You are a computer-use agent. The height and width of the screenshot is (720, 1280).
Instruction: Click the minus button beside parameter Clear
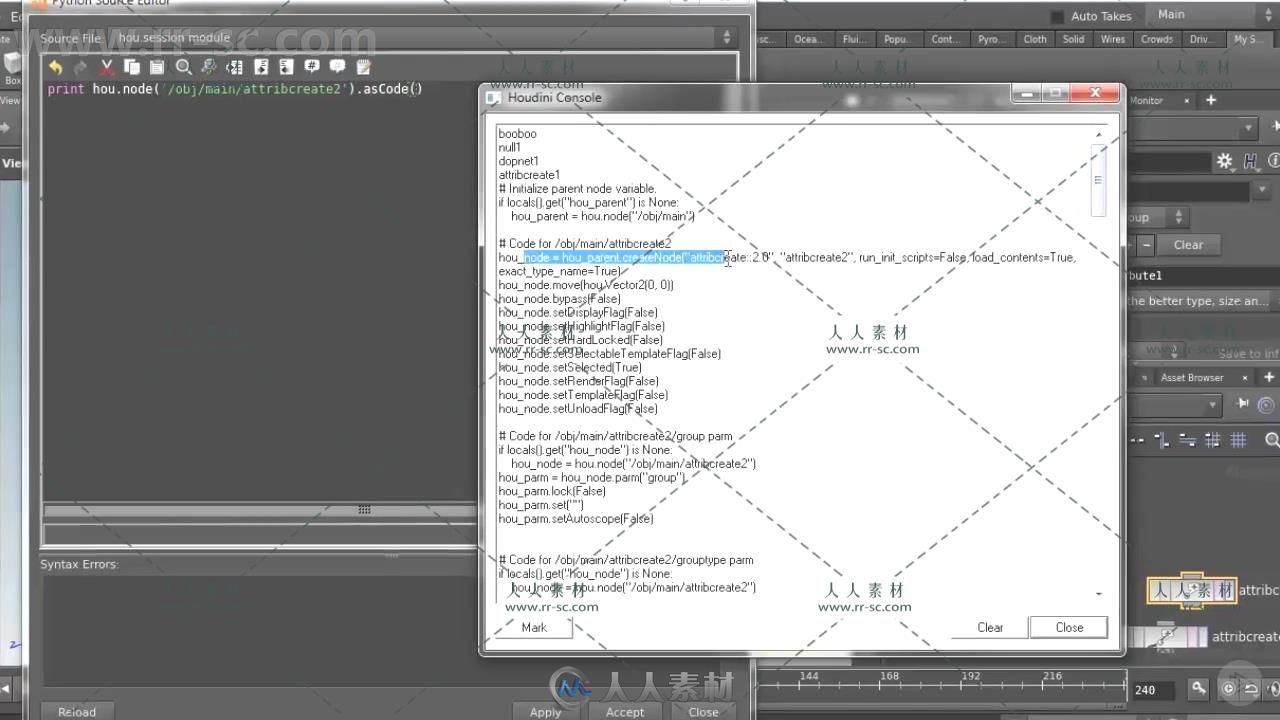point(1147,244)
